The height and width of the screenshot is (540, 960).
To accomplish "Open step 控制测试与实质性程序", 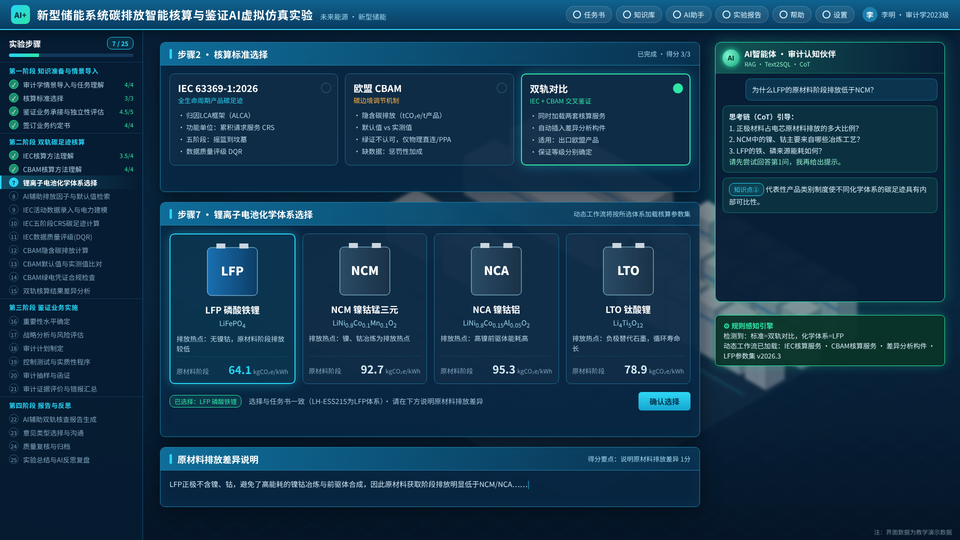I will 71,362.
